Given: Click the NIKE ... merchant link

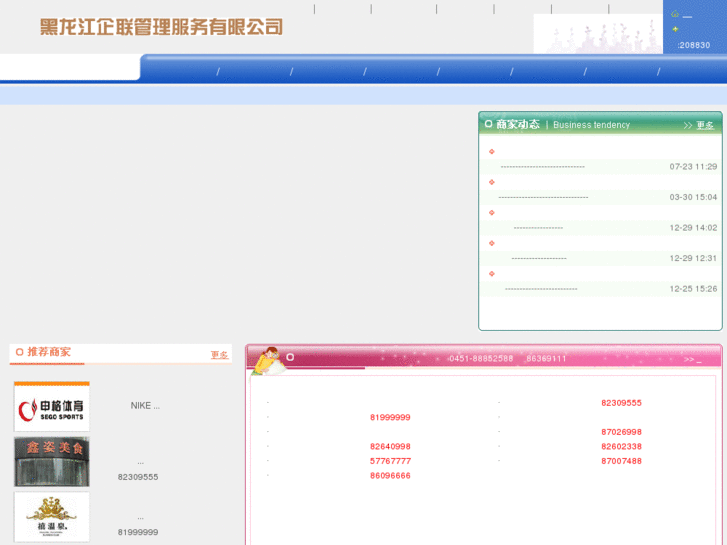Looking at the screenshot, I should click(x=145, y=406).
